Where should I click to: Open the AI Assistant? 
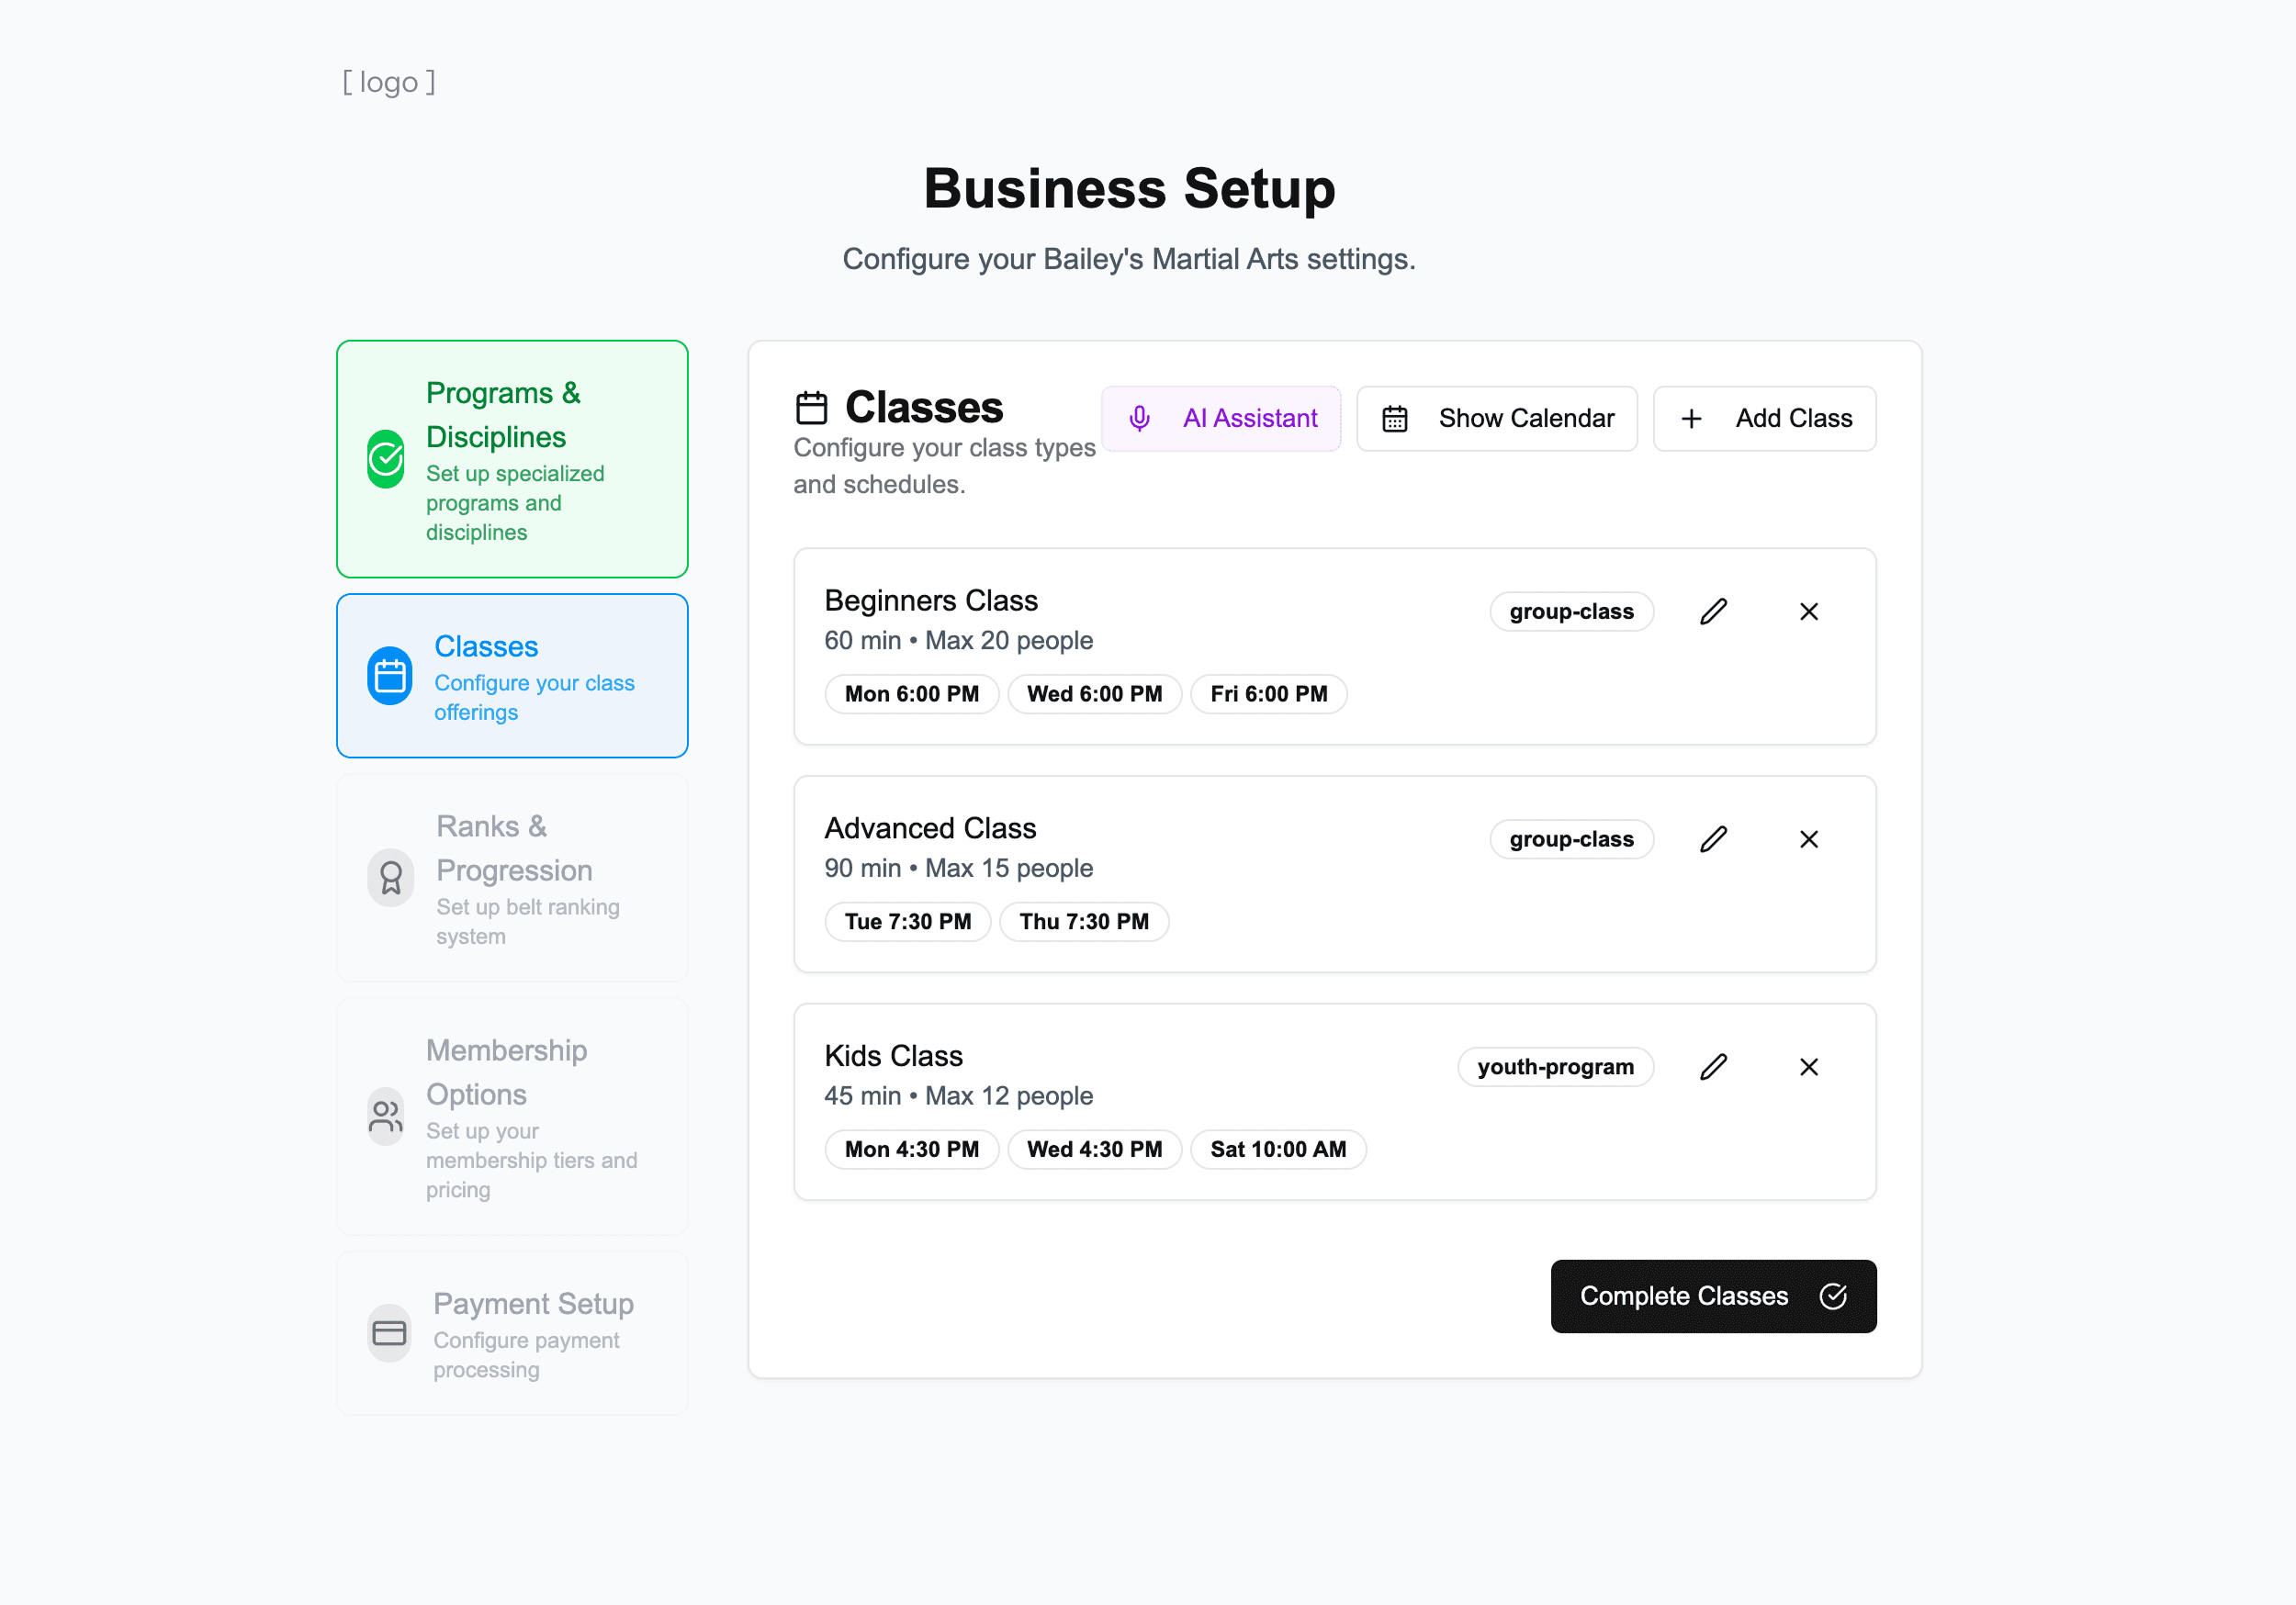coord(1221,418)
